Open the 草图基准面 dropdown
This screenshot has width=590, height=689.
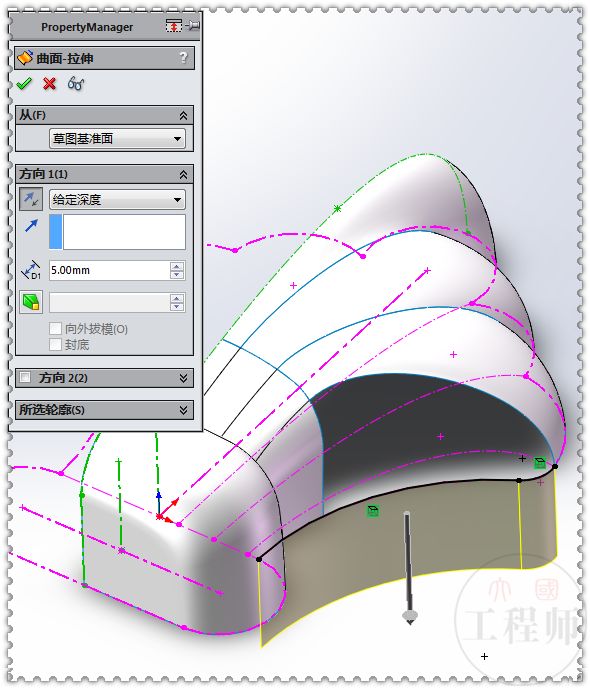click(117, 139)
